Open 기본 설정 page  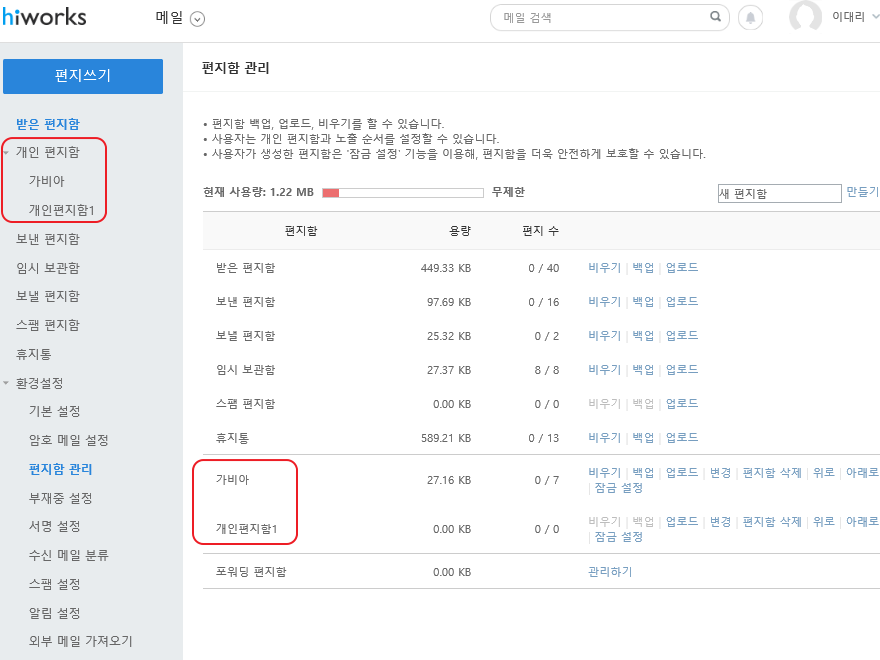54,411
